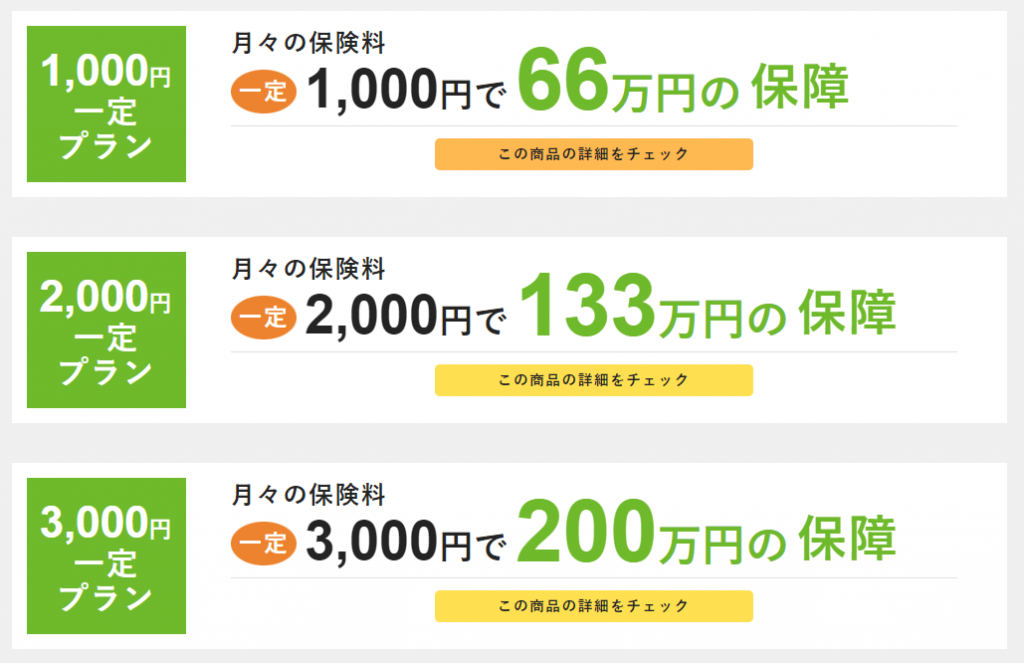
Task: Check product details for the 200万円 plan
Action: click(593, 606)
